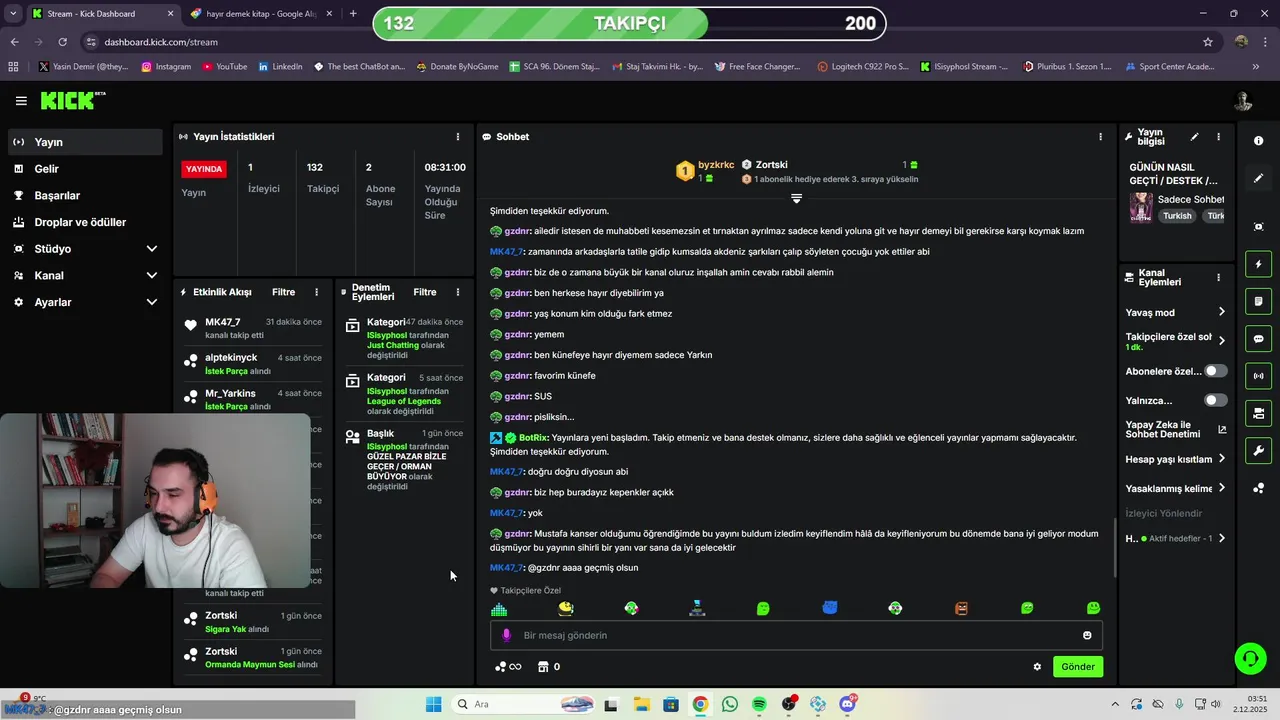Open chat settings gear icon
Screen dimensions: 1280x720
(x=1037, y=667)
